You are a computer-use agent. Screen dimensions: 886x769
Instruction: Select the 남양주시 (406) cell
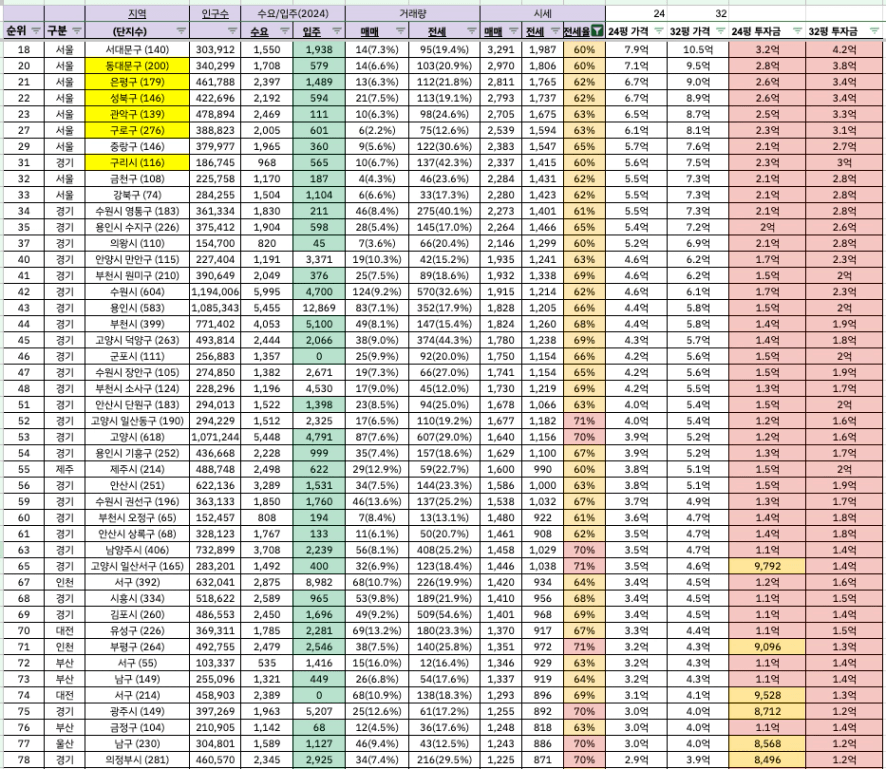coord(137,550)
